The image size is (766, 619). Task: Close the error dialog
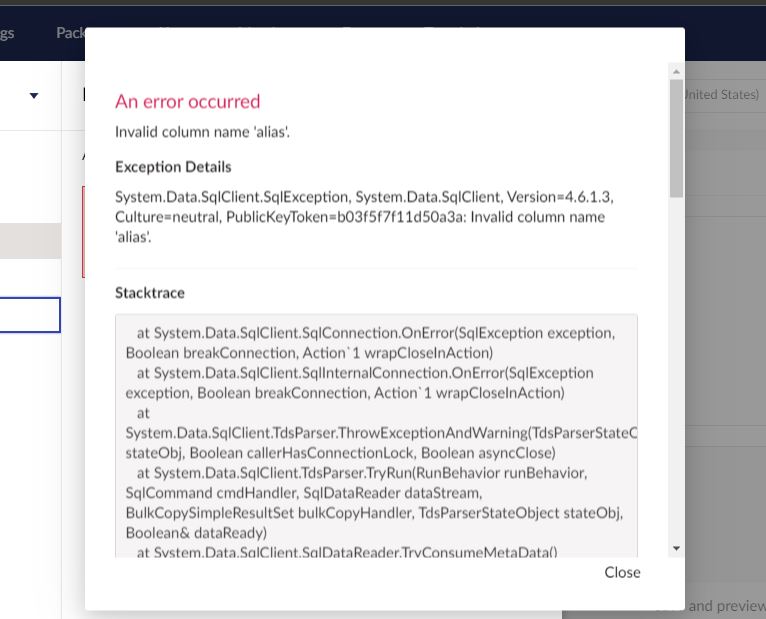click(622, 572)
